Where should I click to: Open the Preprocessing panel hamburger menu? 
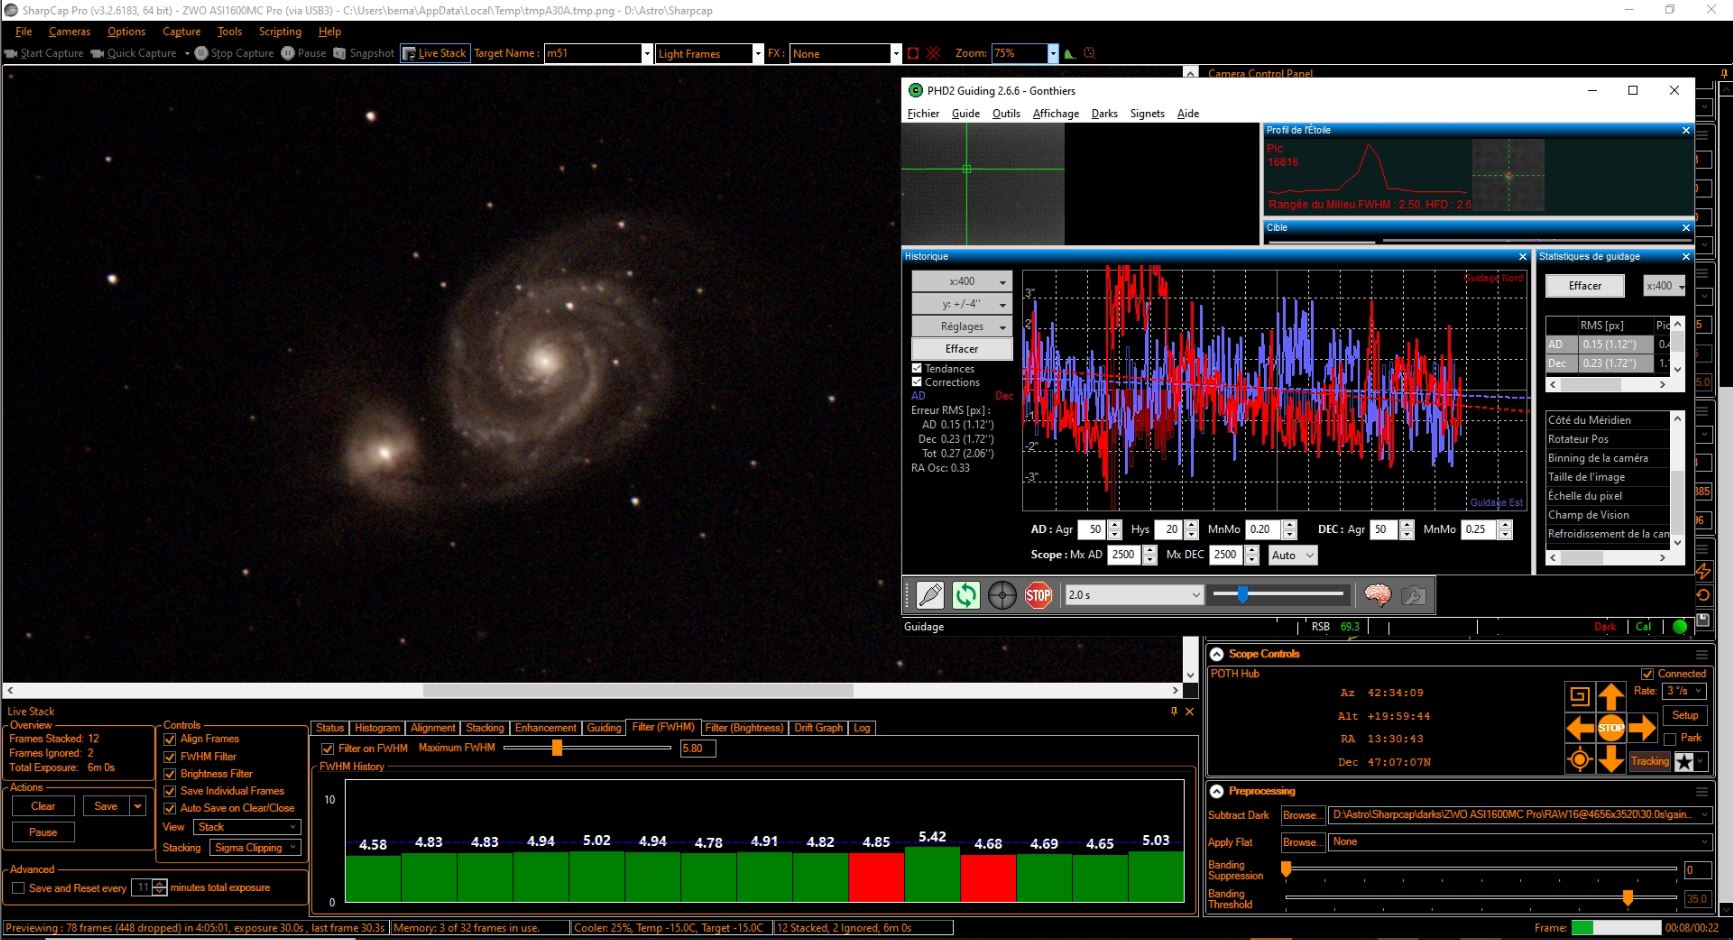[x=1702, y=791]
